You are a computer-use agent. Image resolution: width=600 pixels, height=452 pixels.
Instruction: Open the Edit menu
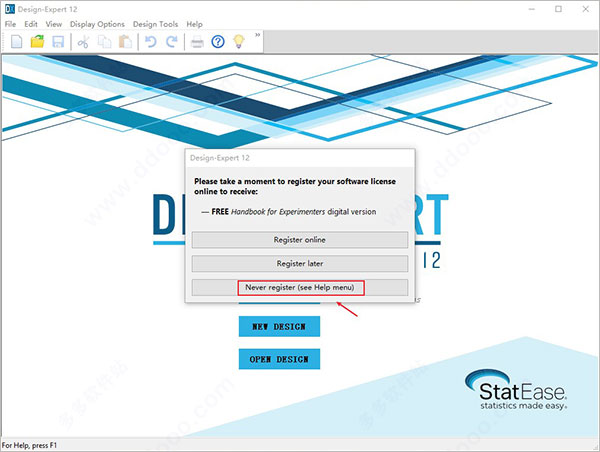pyautogui.click(x=31, y=24)
